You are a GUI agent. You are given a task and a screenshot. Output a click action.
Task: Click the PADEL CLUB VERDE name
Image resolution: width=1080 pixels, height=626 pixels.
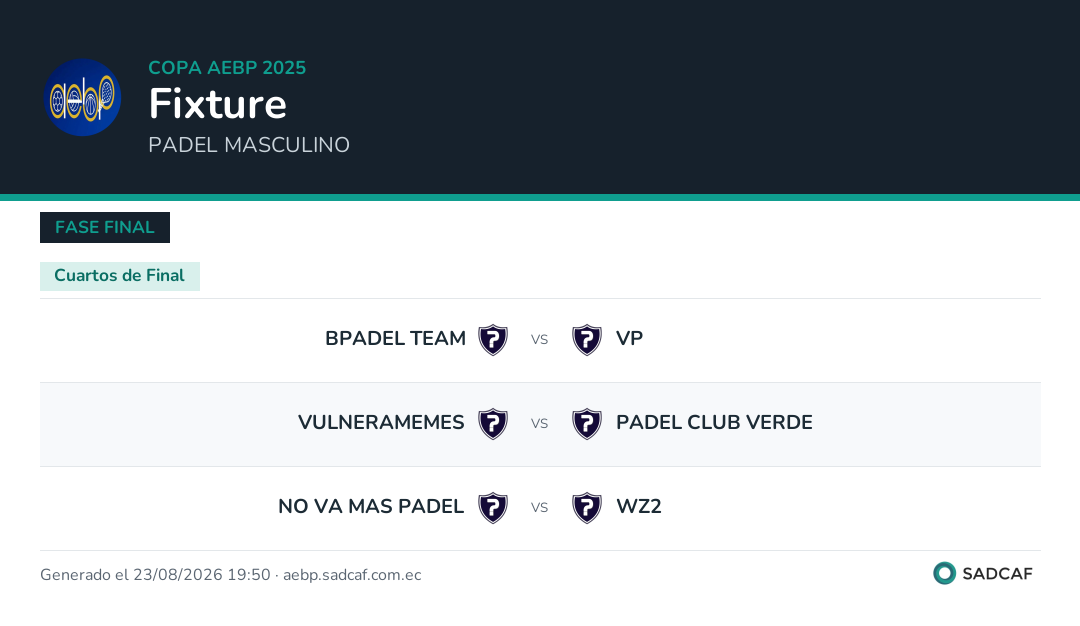point(714,423)
